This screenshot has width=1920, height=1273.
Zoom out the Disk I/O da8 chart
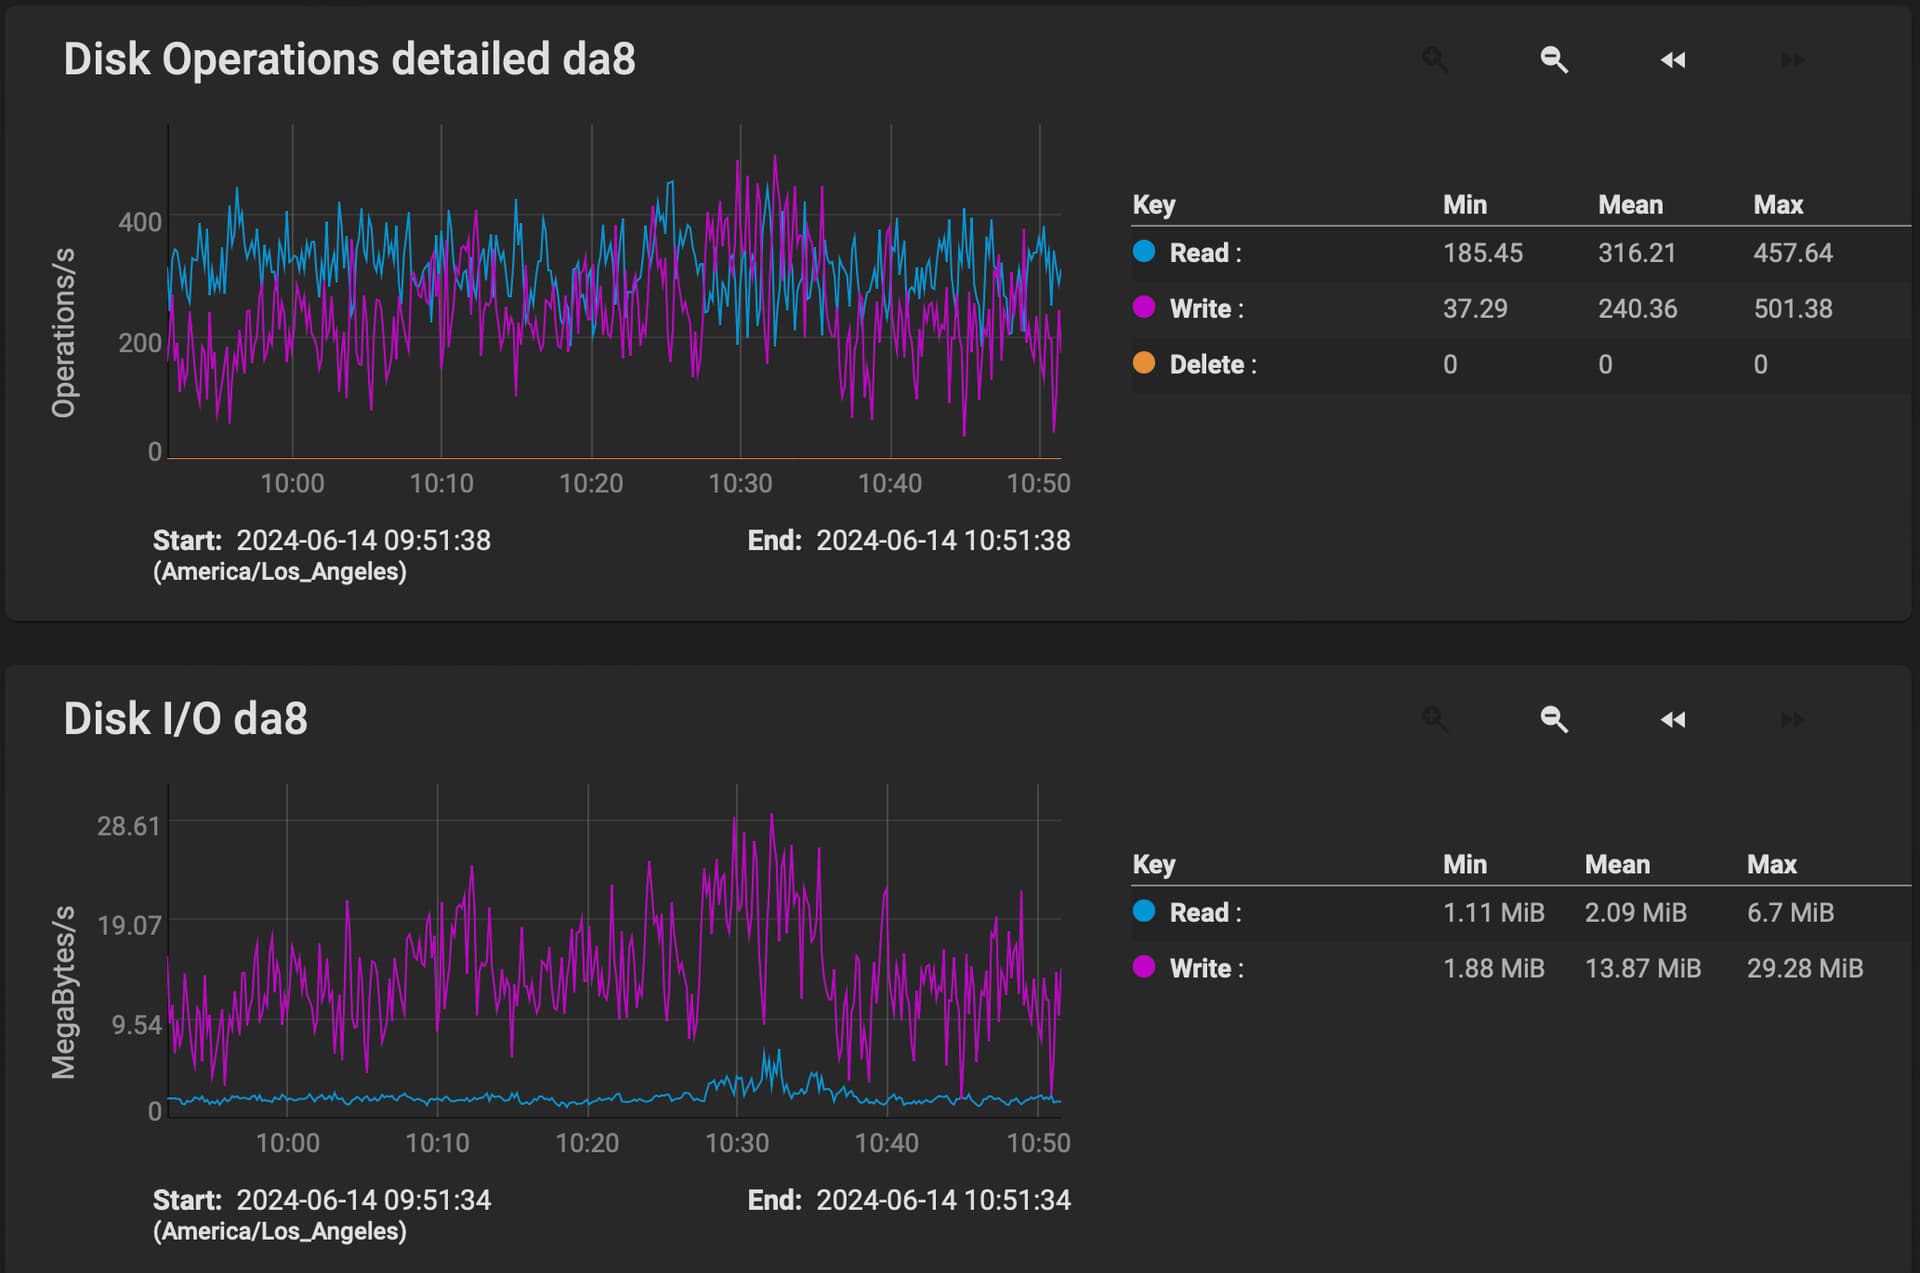(1554, 719)
